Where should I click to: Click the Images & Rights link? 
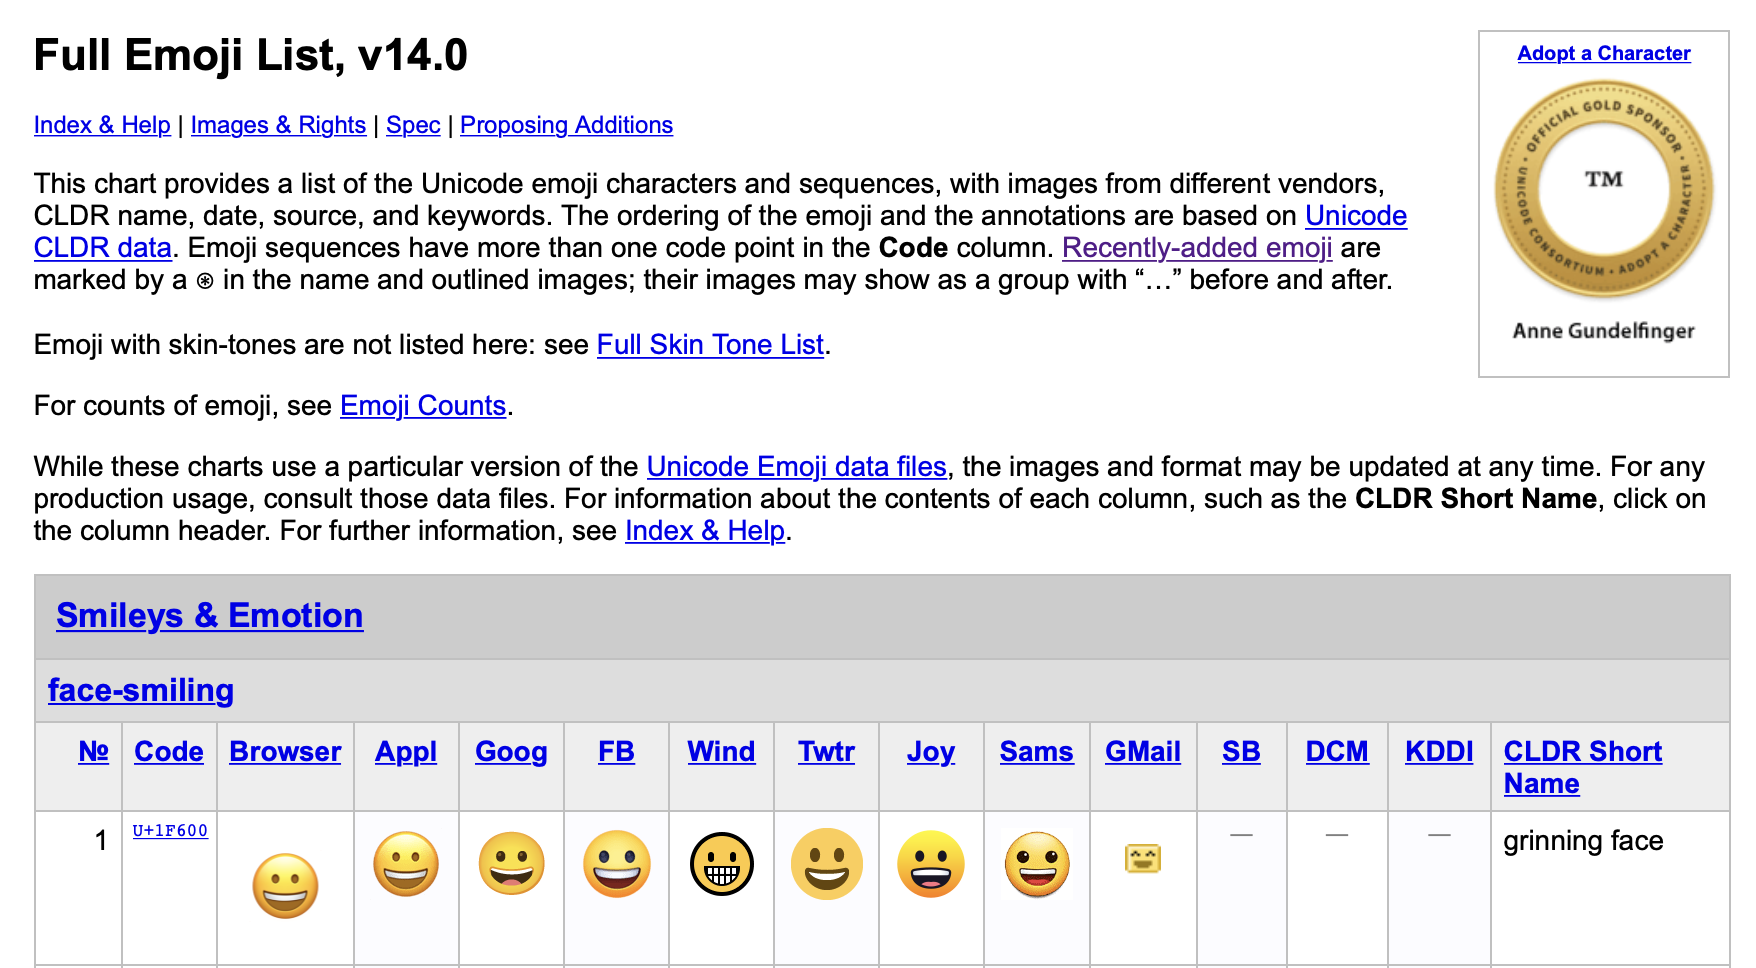[x=278, y=125]
